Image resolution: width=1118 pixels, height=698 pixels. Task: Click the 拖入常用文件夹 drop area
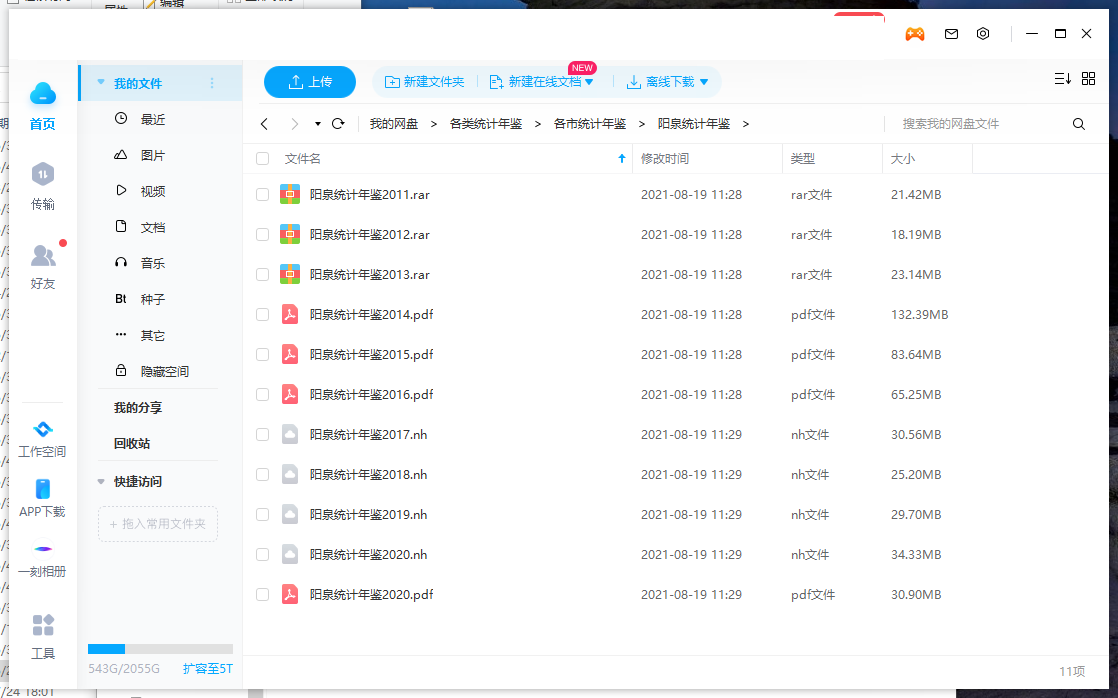pyautogui.click(x=158, y=524)
